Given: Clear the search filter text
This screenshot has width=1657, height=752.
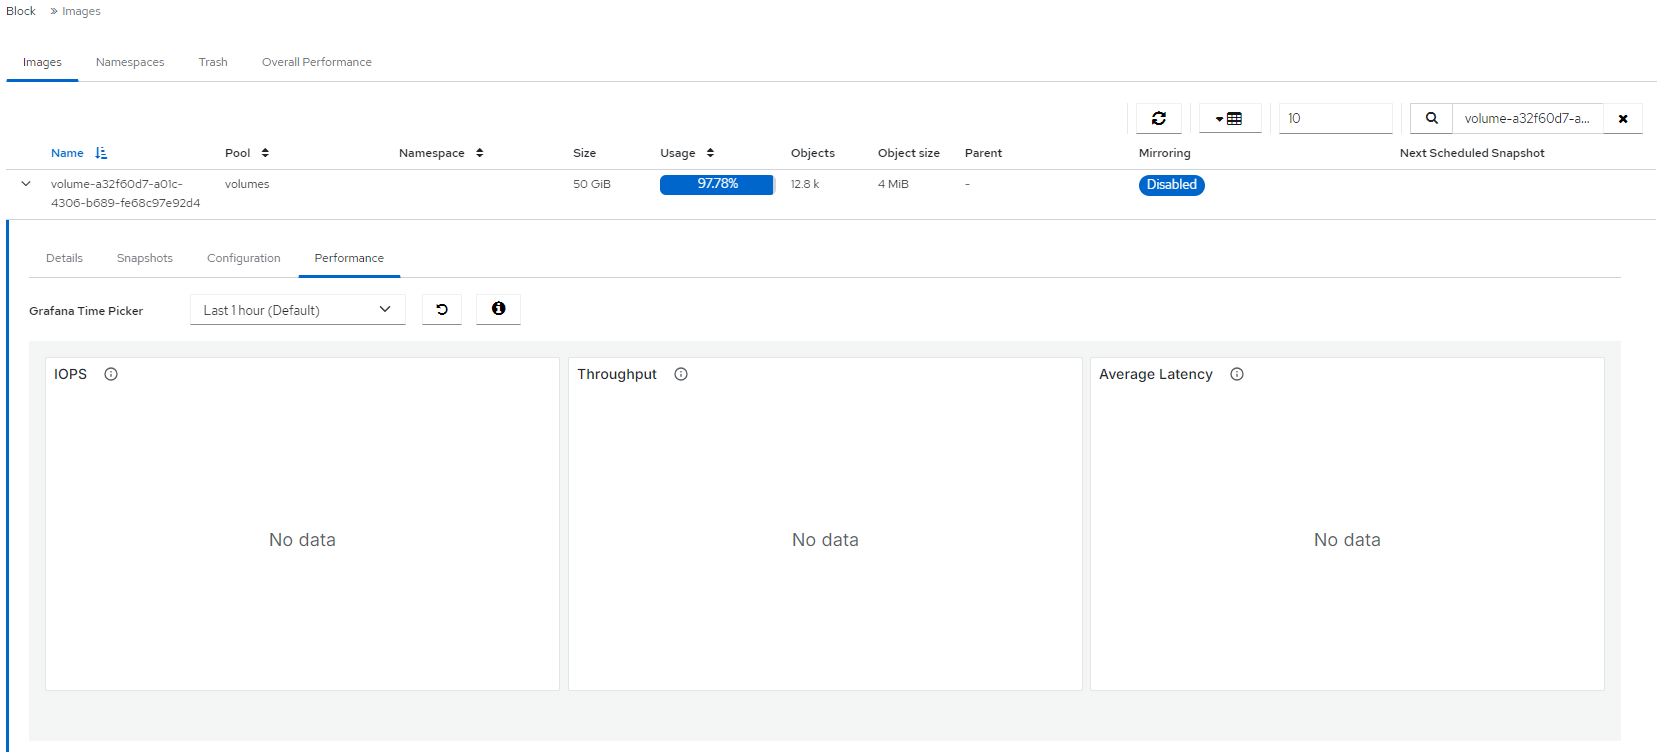Looking at the screenshot, I should point(1622,118).
